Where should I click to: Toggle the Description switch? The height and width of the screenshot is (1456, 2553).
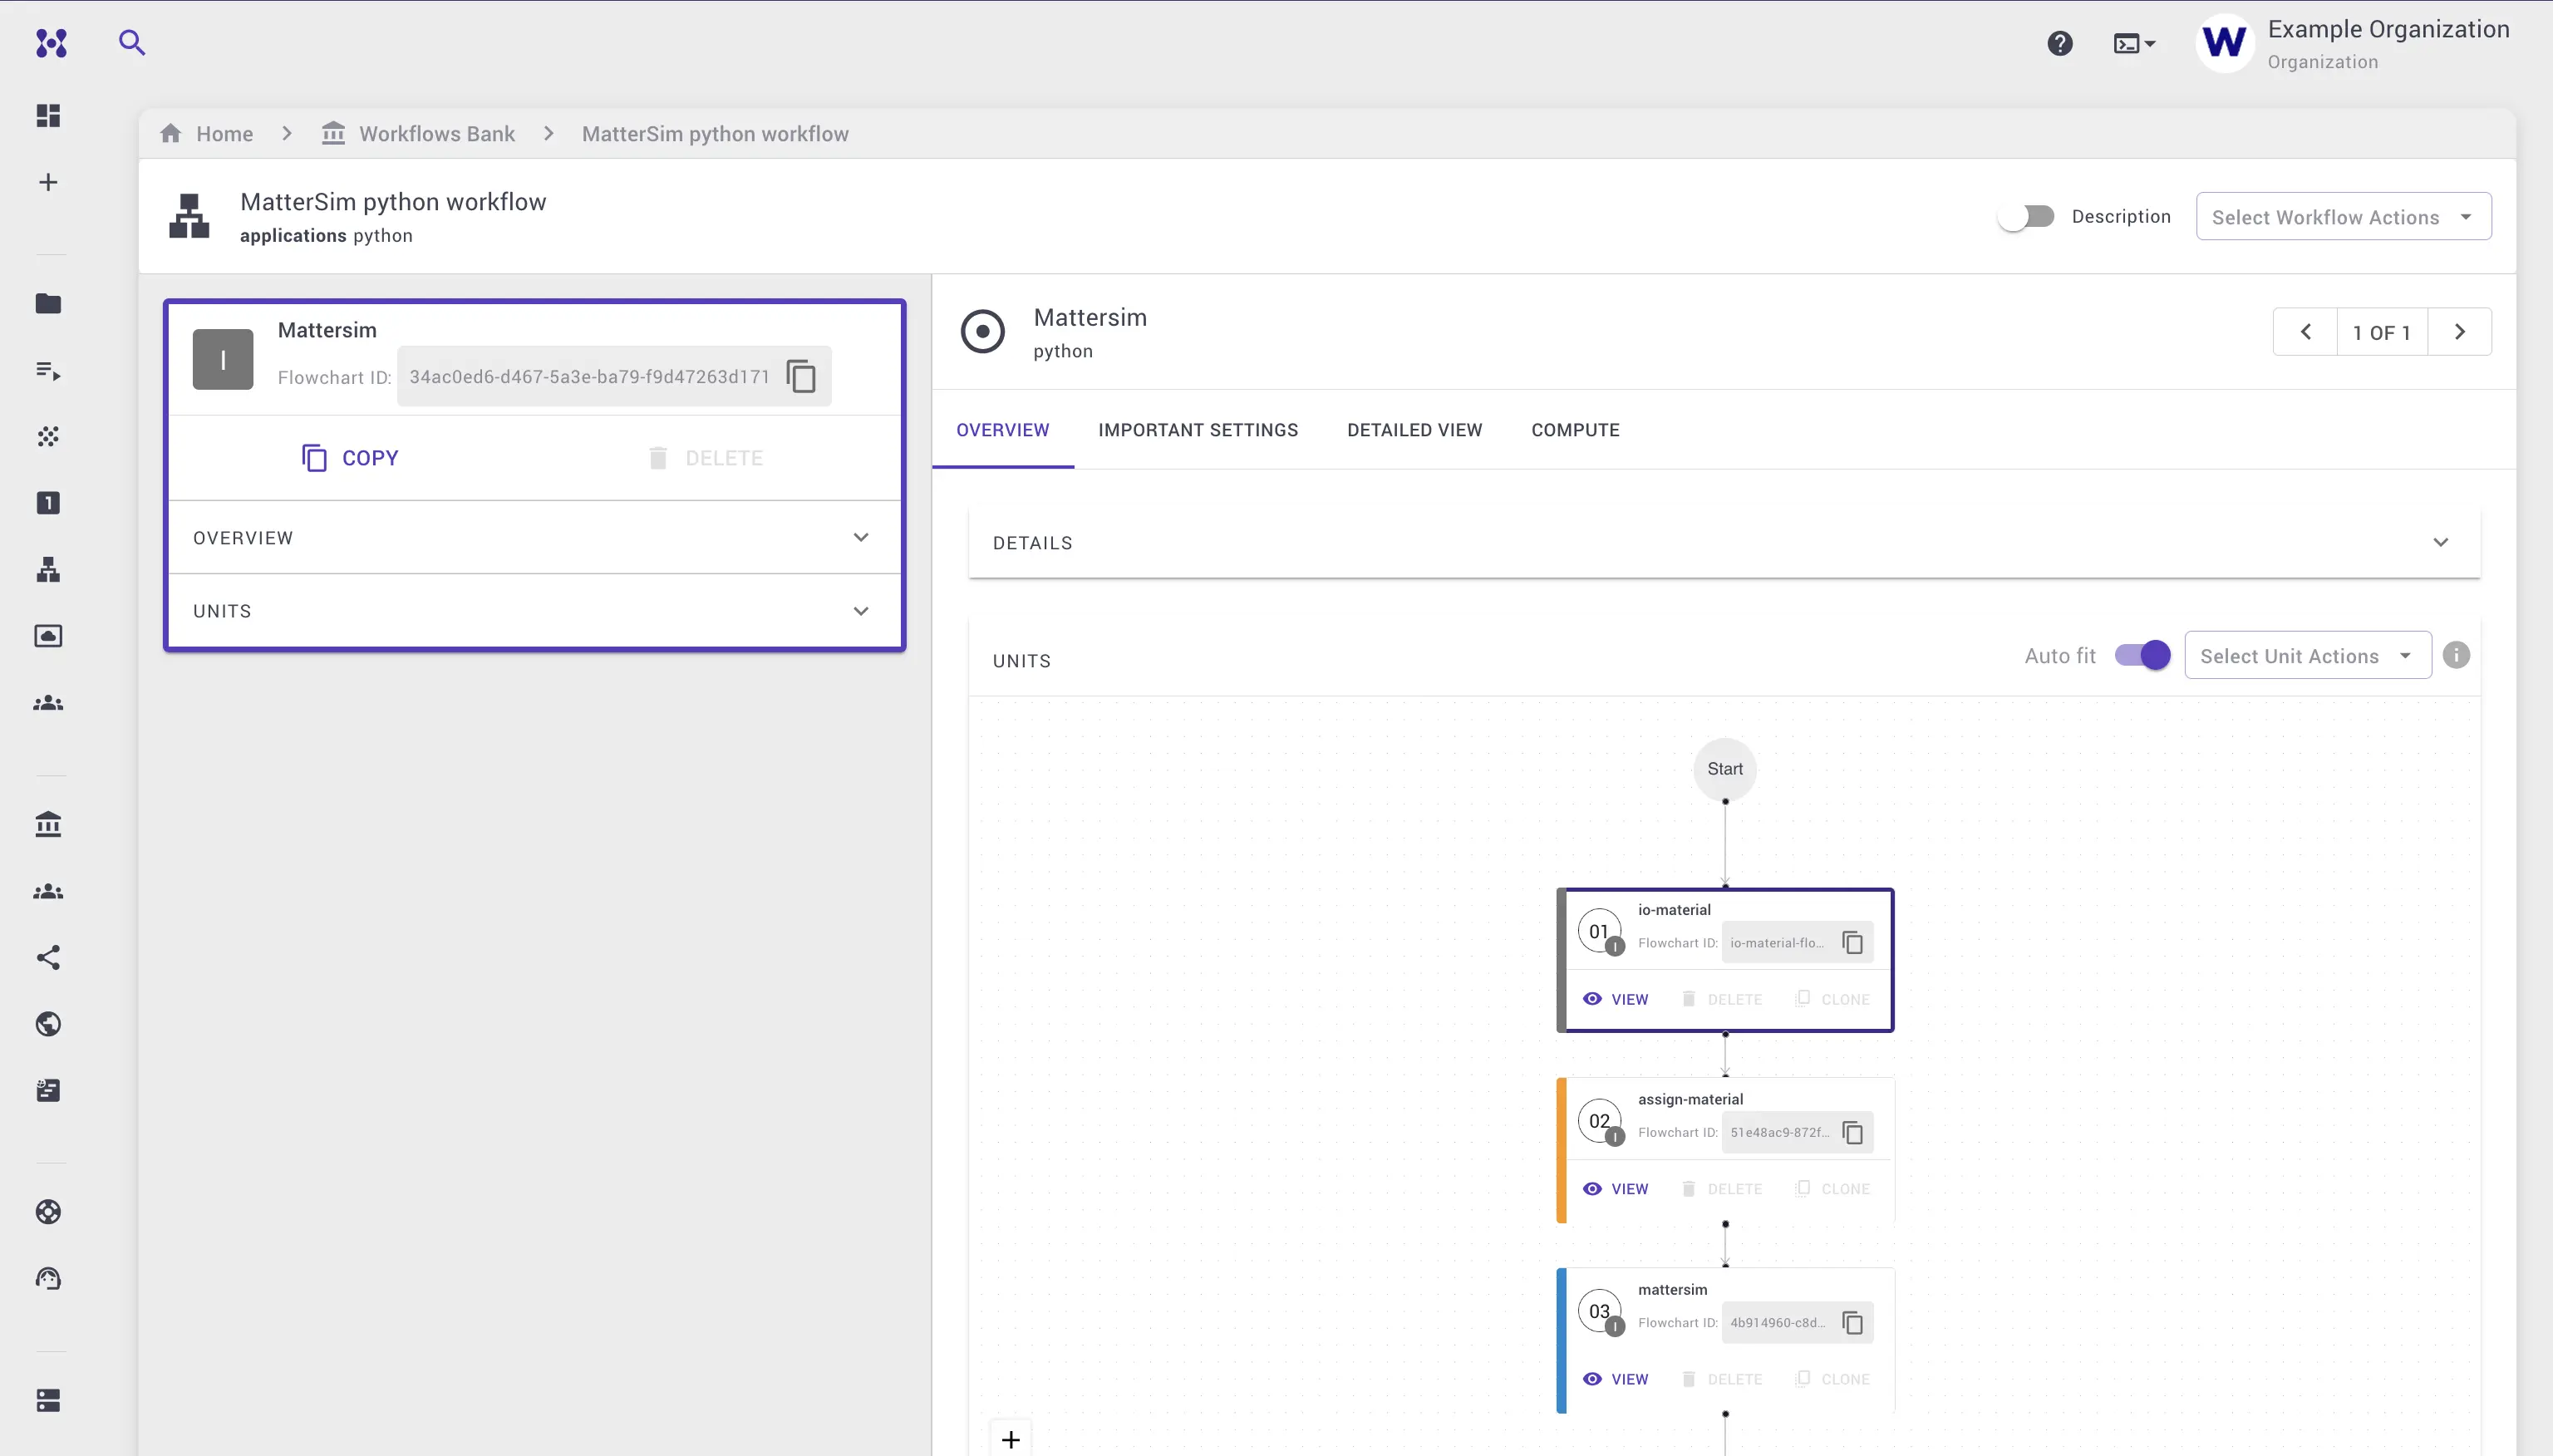(2025, 216)
